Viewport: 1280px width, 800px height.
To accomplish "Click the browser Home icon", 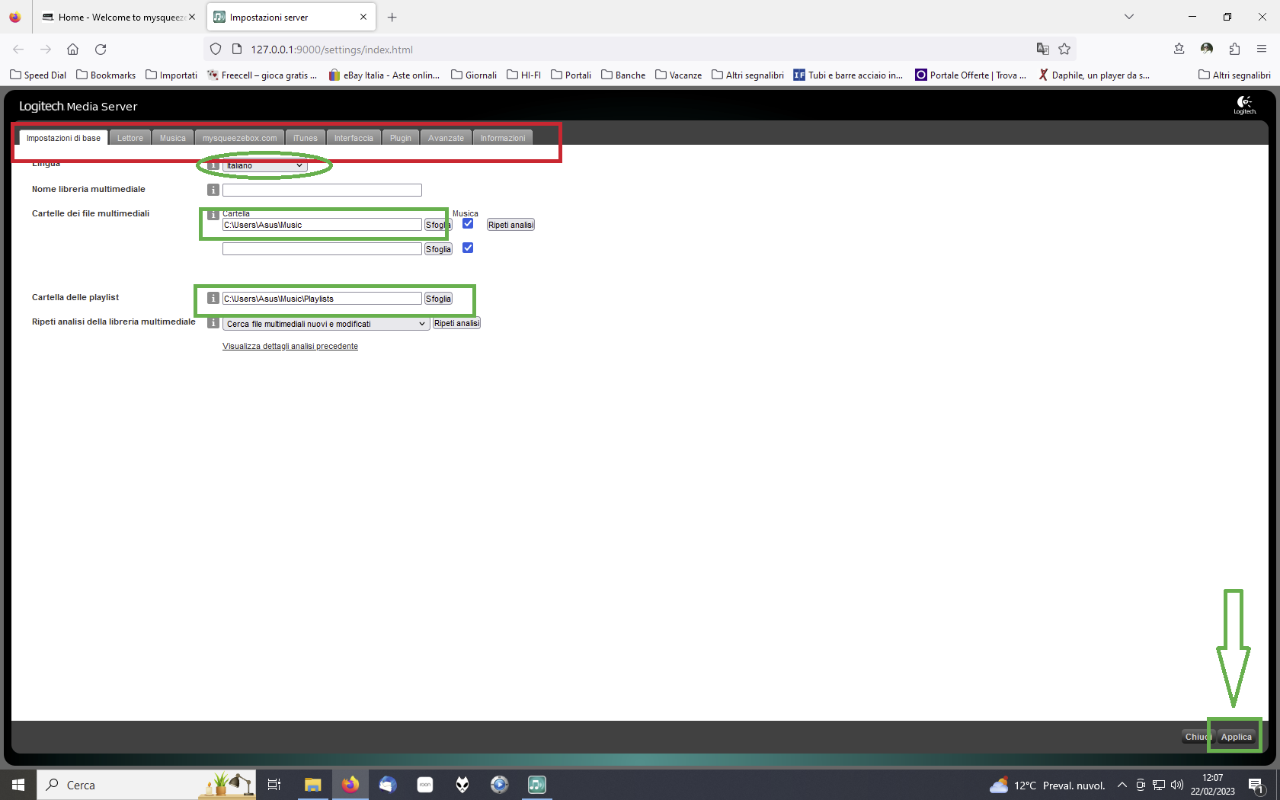I will (73, 49).
